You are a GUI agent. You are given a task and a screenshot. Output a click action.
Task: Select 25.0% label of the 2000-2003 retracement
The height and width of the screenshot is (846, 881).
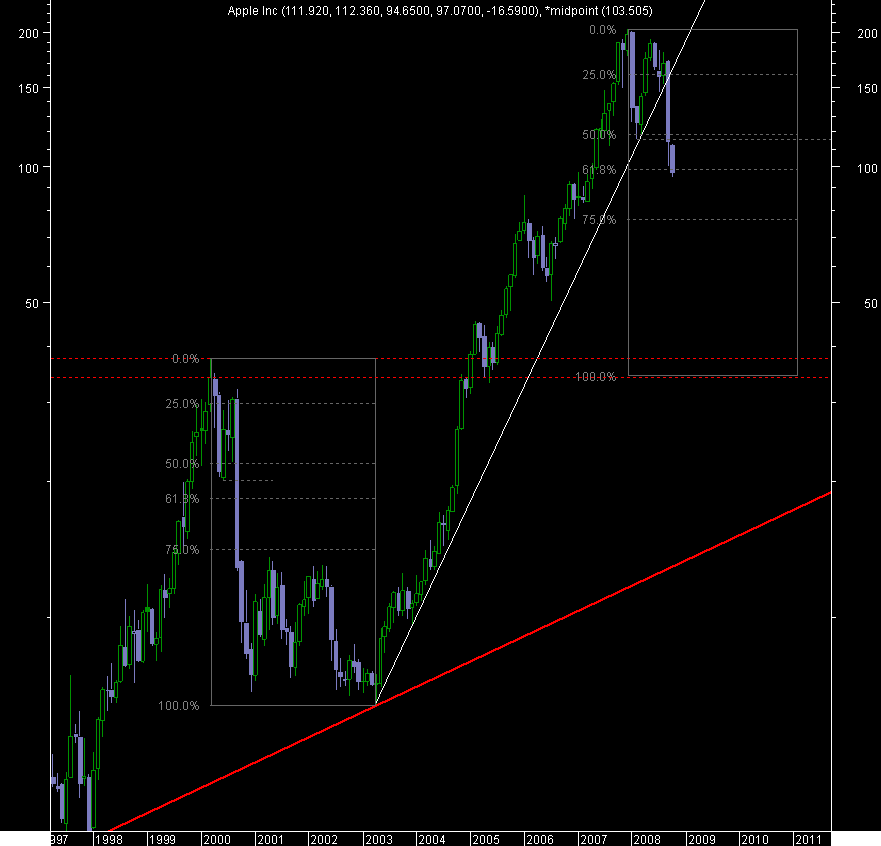pos(183,404)
